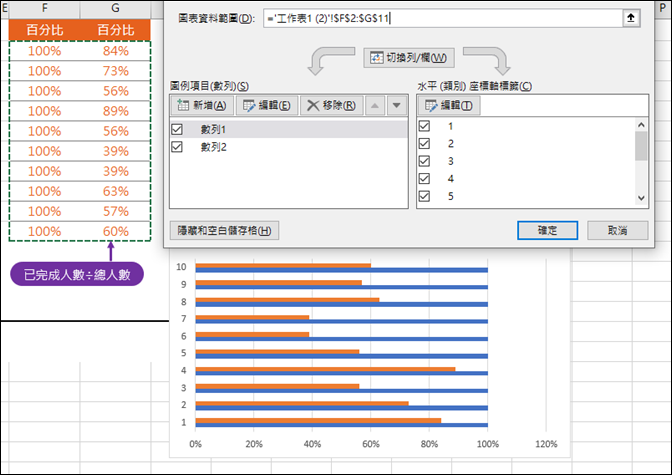Uncheck the 數列2 series checkbox
Screen dimensions: 672x475
pyautogui.click(x=177, y=147)
